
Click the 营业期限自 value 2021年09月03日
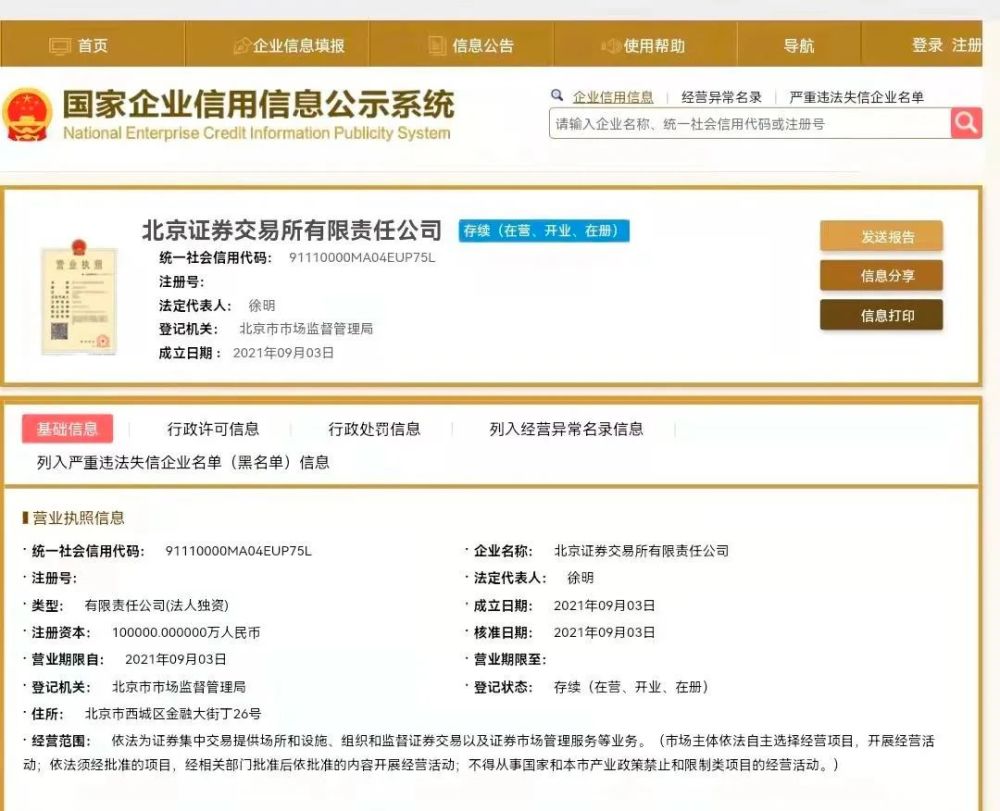[175, 659]
